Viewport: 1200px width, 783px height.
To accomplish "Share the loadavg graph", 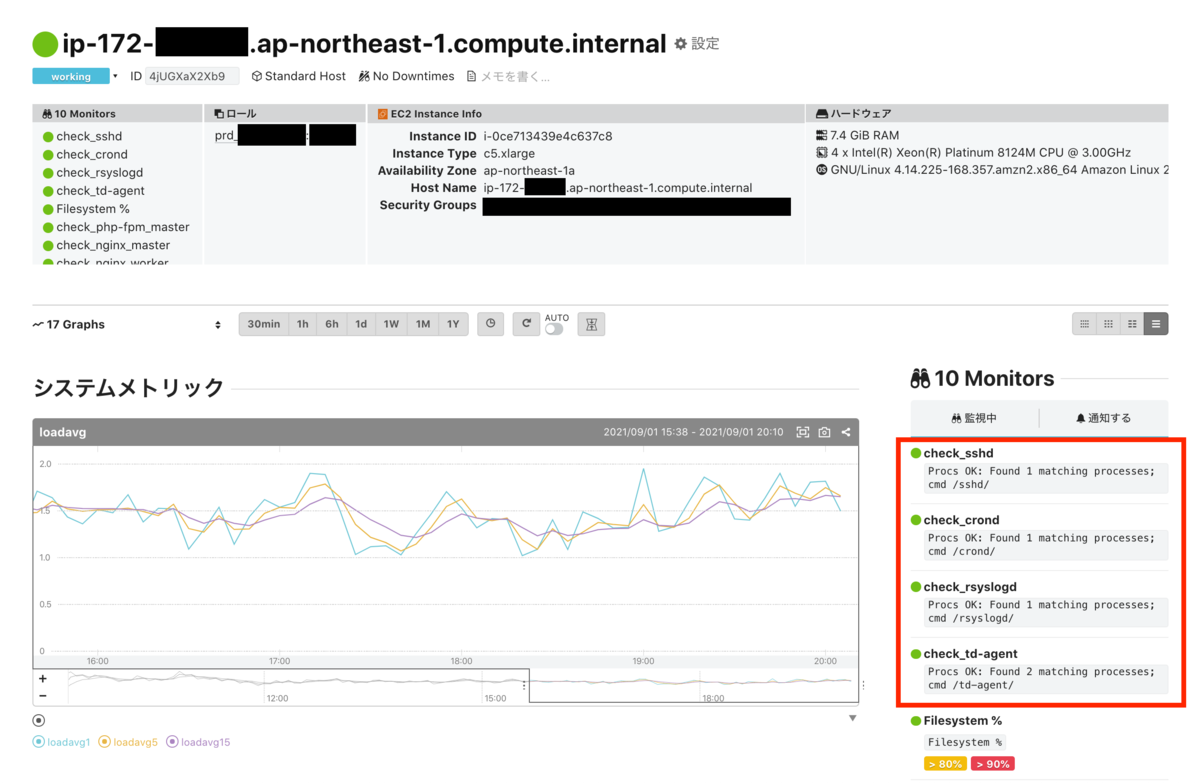I will (x=846, y=432).
